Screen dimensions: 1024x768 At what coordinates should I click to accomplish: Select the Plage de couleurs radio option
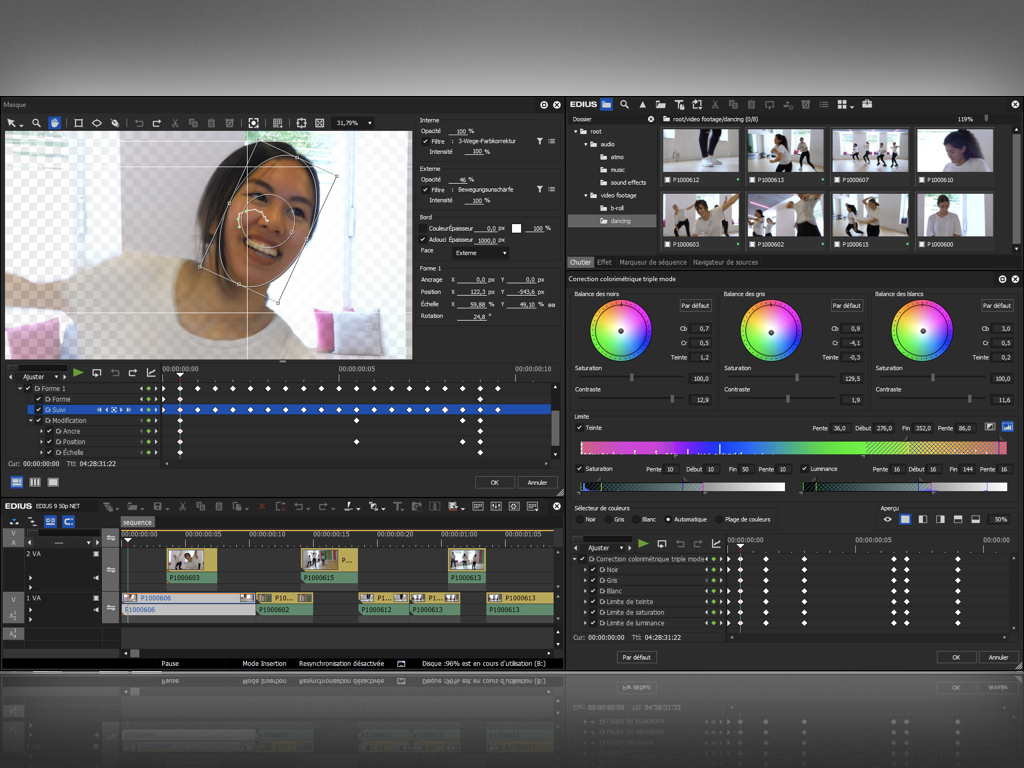tap(720, 520)
